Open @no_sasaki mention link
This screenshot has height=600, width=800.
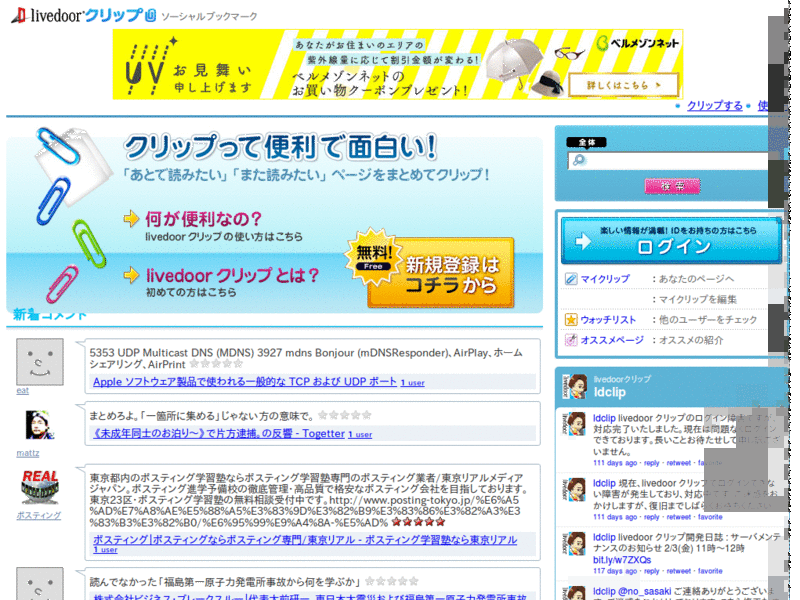click(644, 591)
